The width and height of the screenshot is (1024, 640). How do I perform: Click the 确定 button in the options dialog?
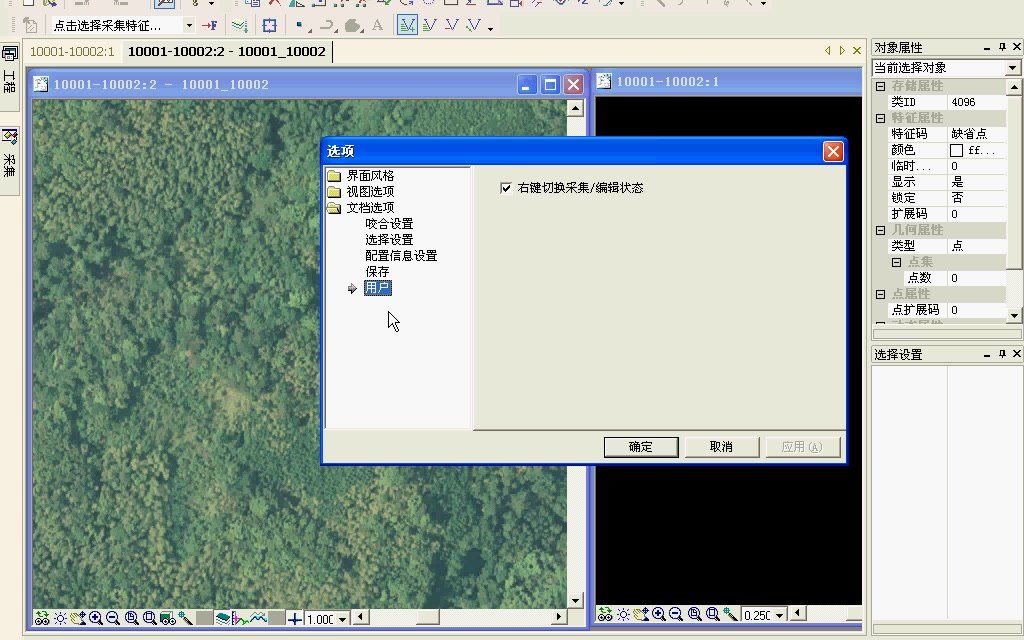pos(640,446)
